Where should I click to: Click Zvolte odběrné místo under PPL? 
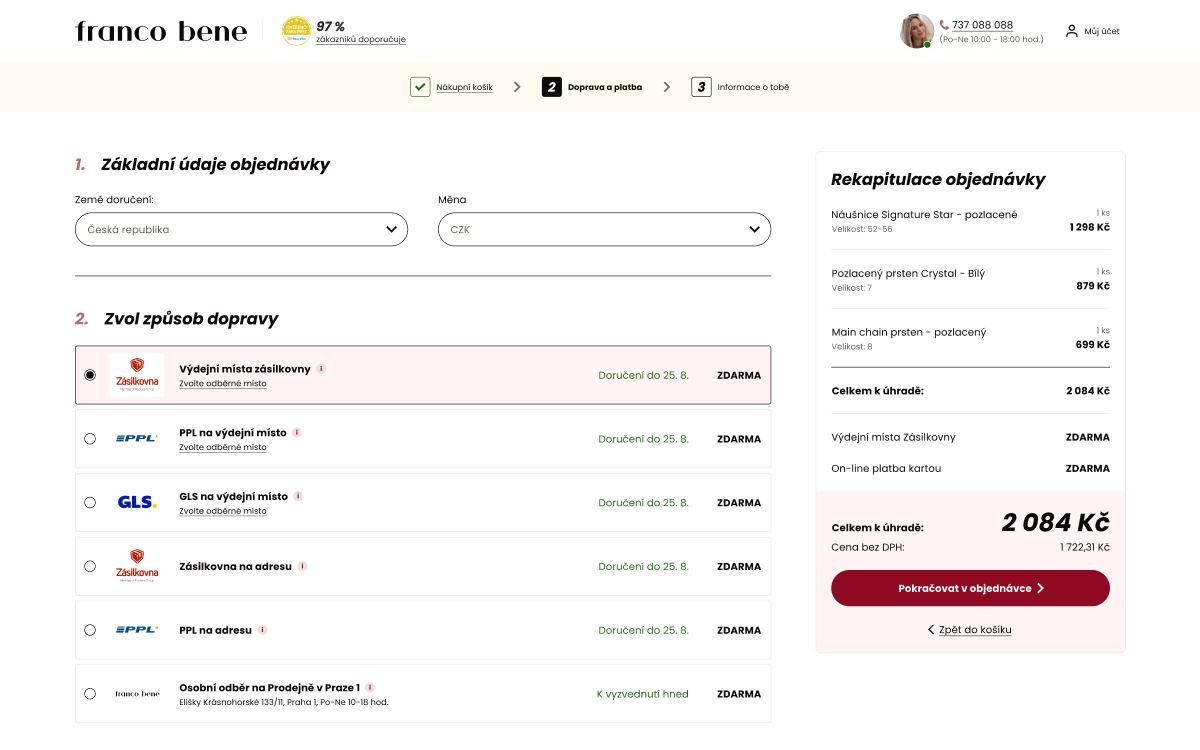(x=223, y=448)
